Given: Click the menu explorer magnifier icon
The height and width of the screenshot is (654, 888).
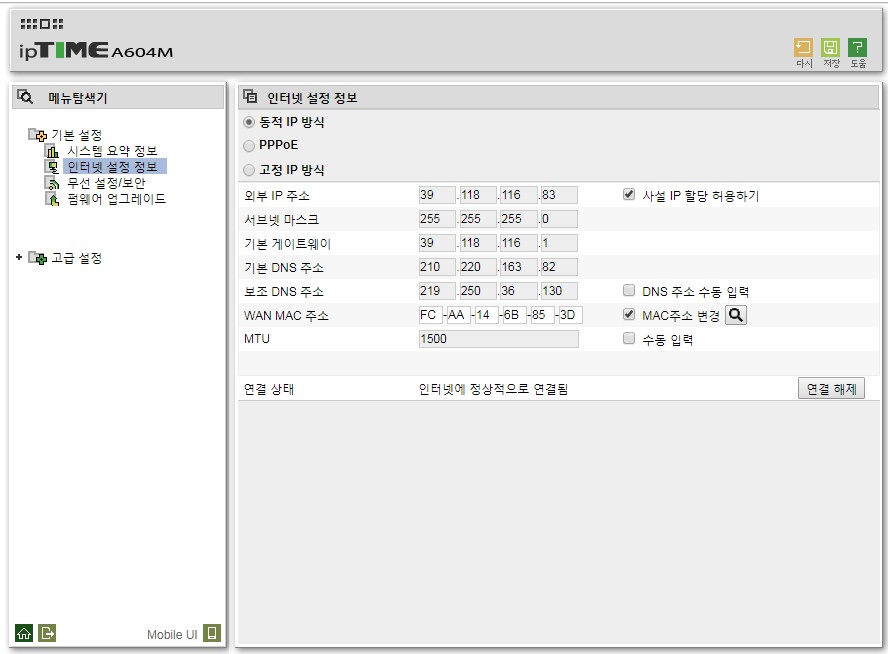Looking at the screenshot, I should click(x=25, y=97).
